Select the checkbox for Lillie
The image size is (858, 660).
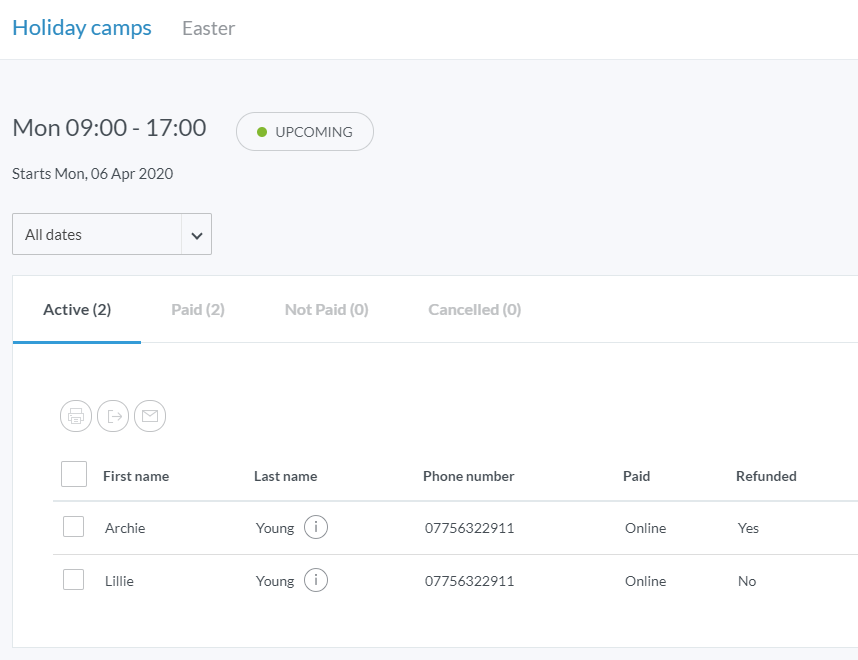tap(73, 579)
